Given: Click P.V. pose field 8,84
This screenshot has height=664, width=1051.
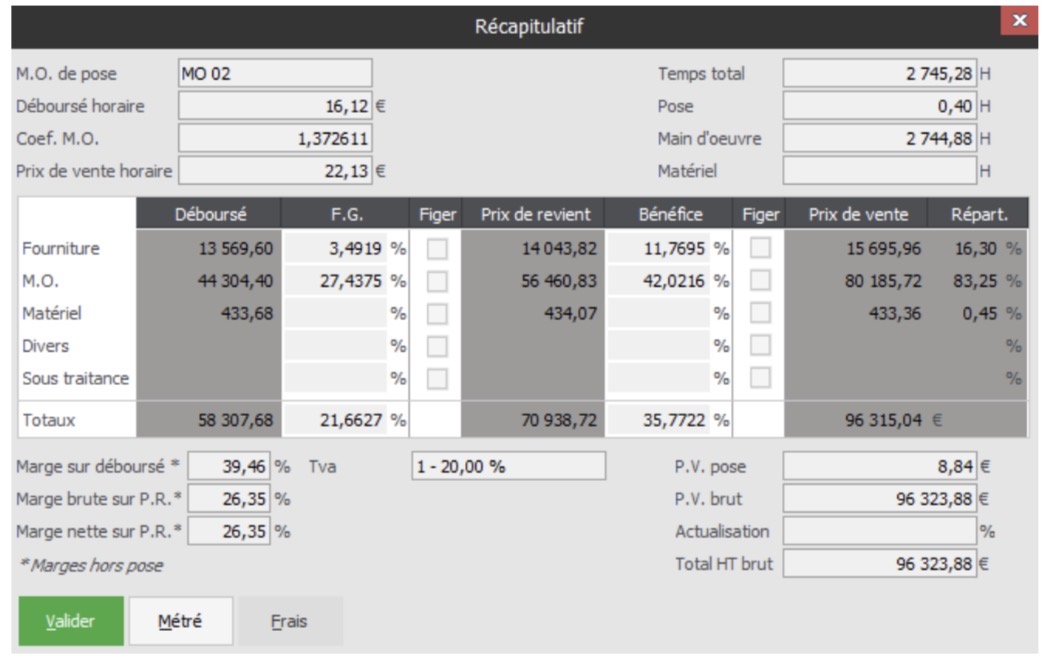Looking at the screenshot, I should (x=879, y=466).
